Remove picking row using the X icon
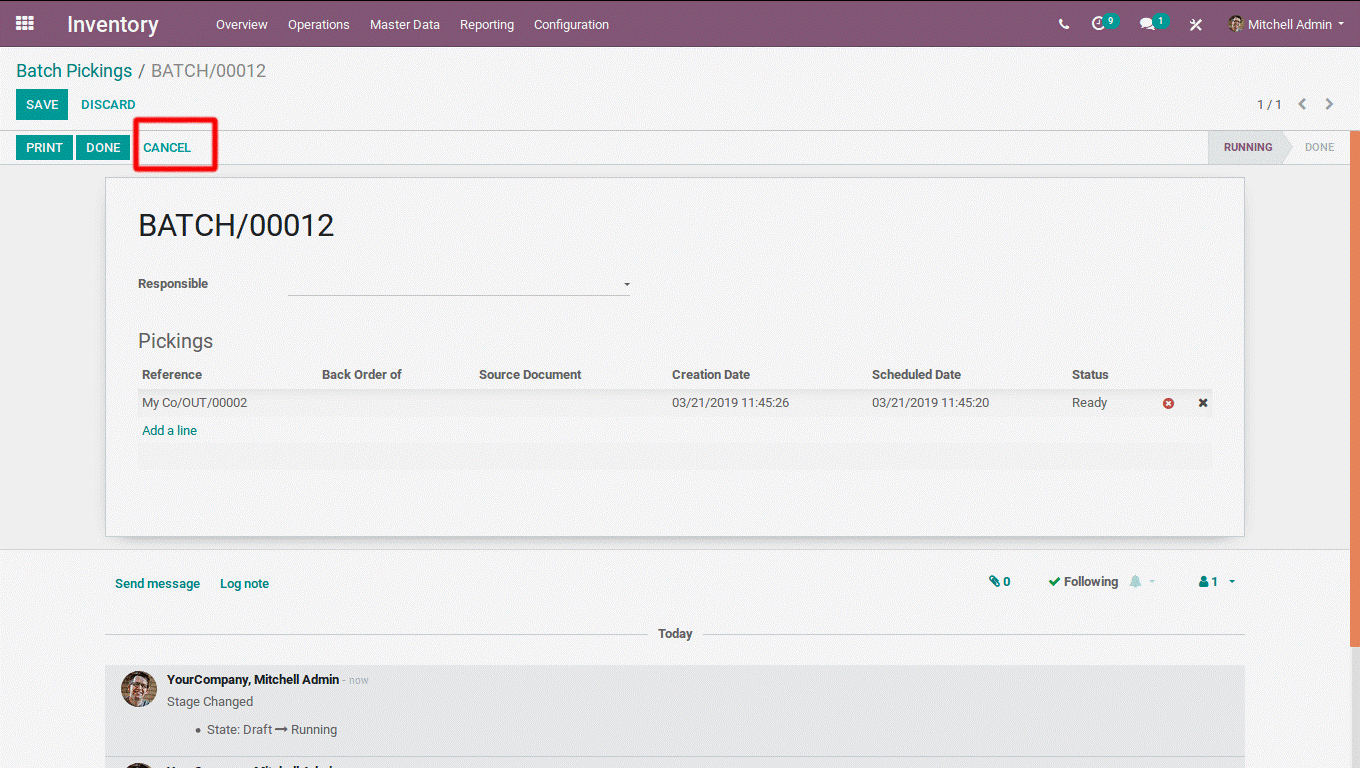Viewport: 1360px width, 768px height. coord(1203,403)
